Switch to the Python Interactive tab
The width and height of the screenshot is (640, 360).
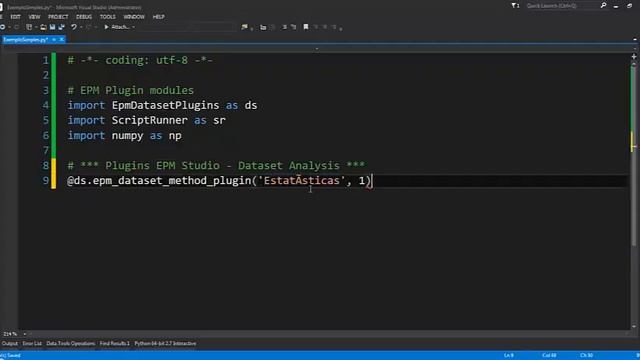[165, 344]
